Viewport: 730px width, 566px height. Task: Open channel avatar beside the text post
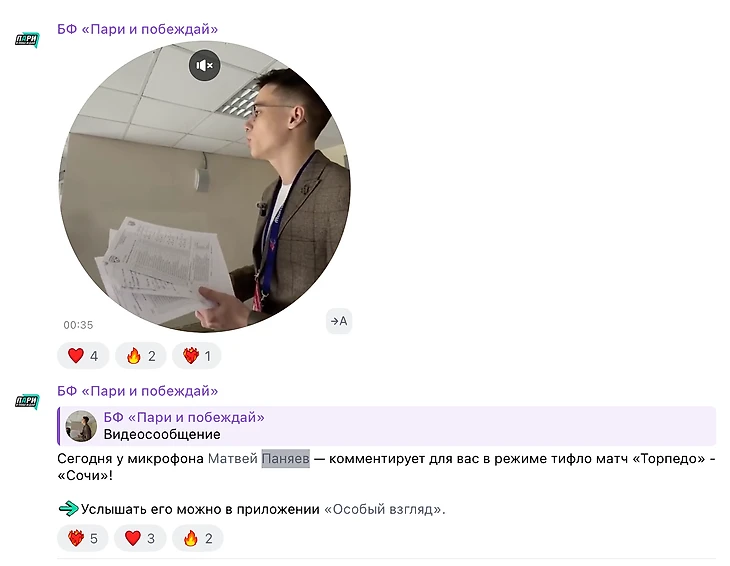[x=27, y=401]
